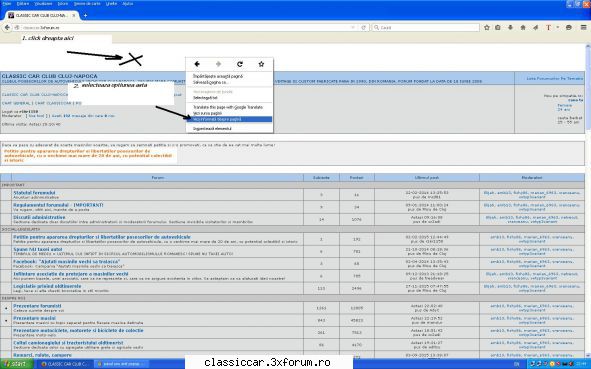Viewport: 591px width, 369px height.
Task: Open Prezentare forumisti forum link
Action: point(37,306)
